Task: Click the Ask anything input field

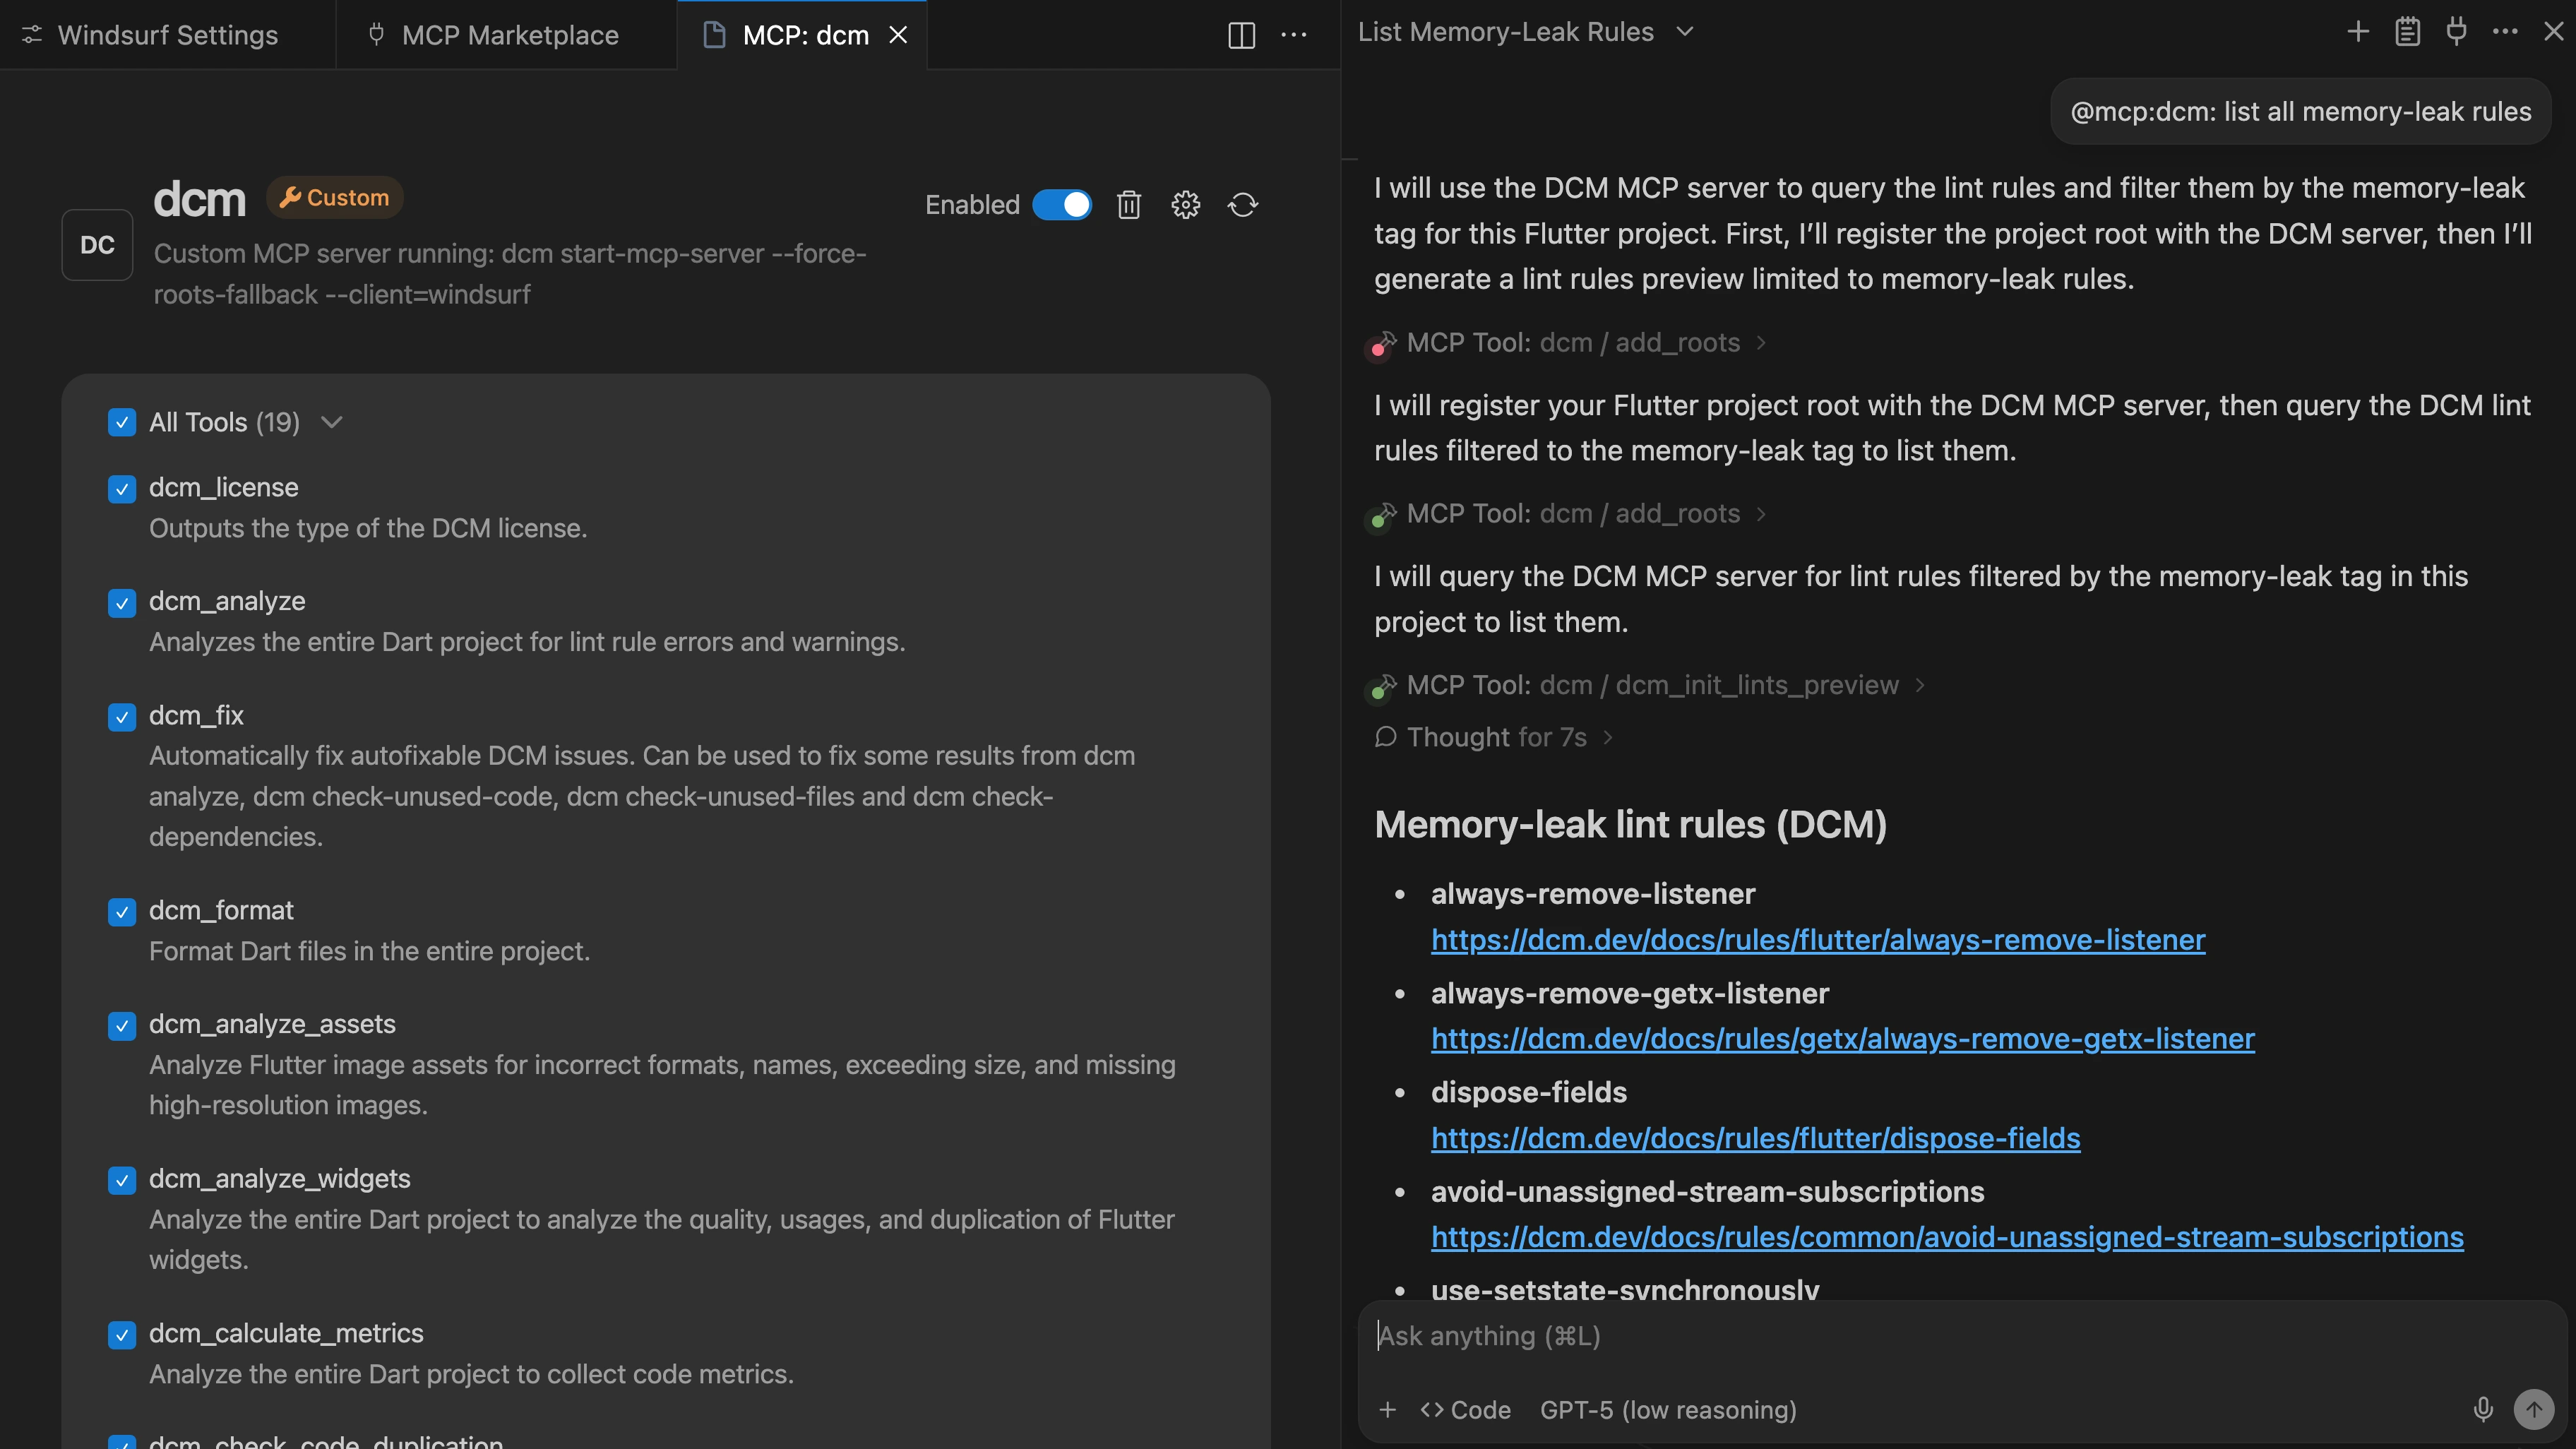Action: coord(1900,1336)
